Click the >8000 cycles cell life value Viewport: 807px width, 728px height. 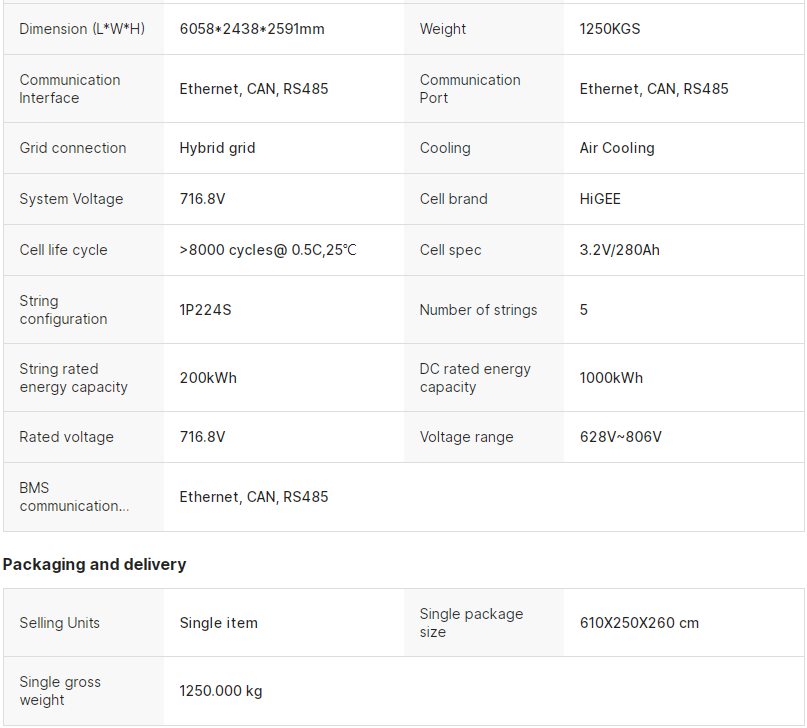[x=268, y=250]
